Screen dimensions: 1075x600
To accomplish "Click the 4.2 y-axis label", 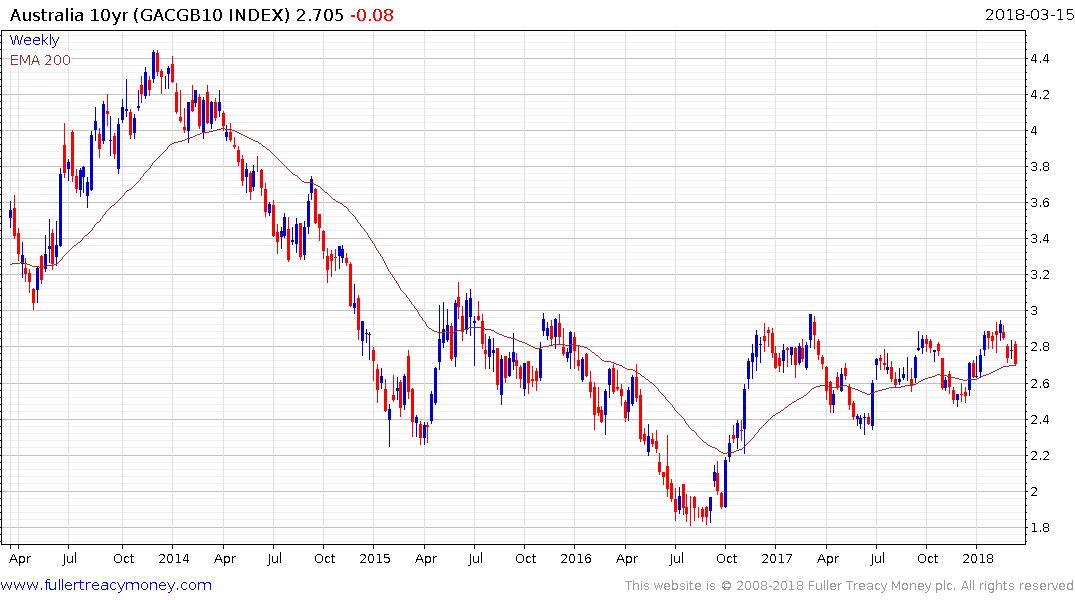I will [1039, 95].
